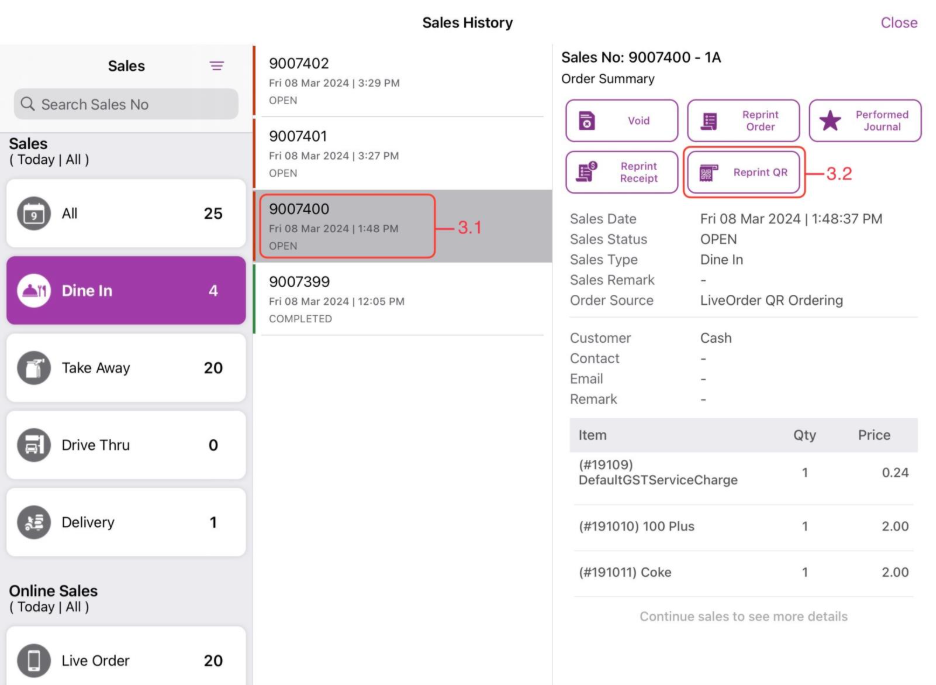Click the 100 Plus item row
The image size is (936, 685).
click(x=743, y=527)
